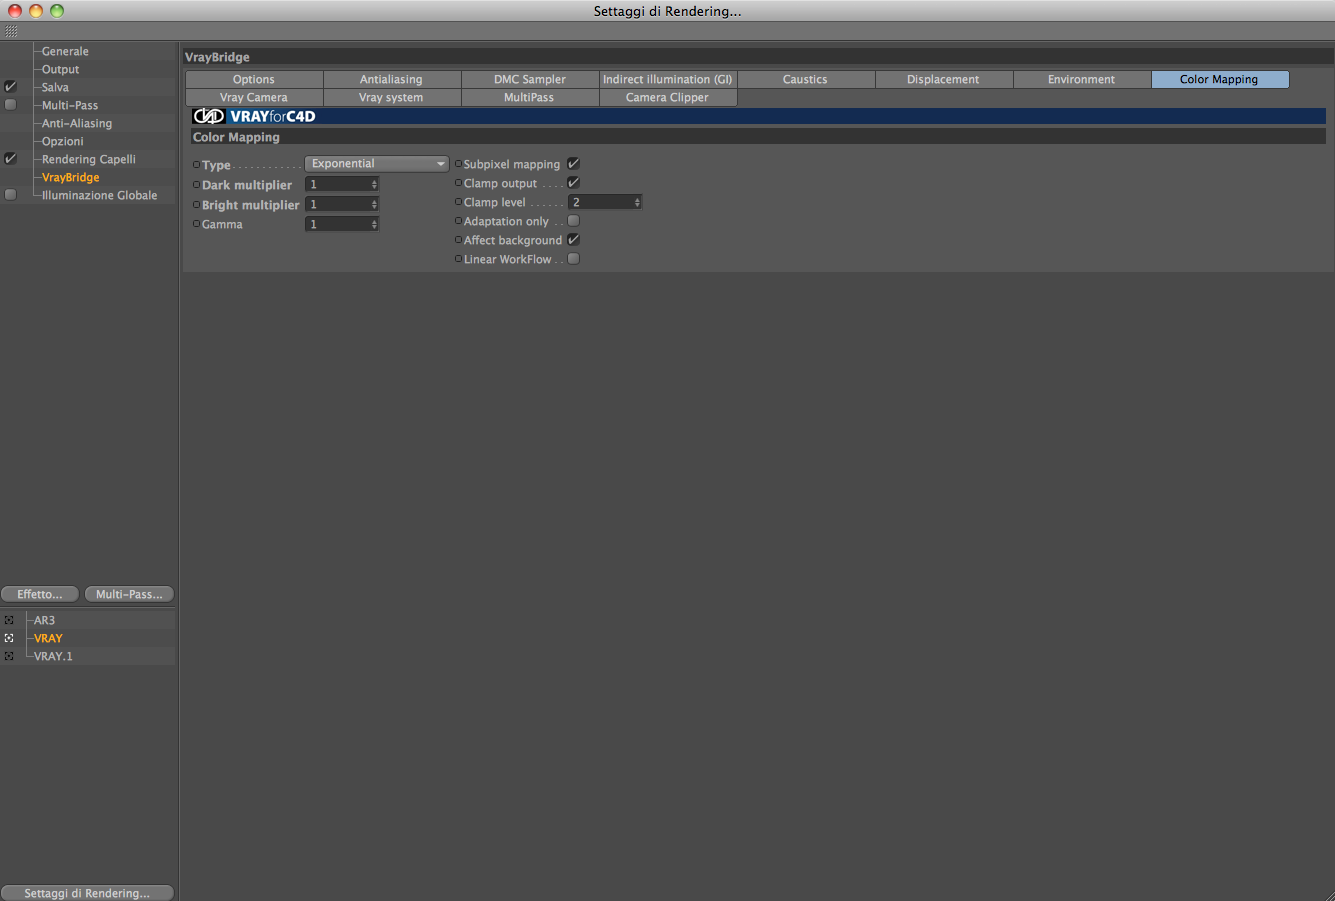Go to the Camera Clipper tab

(x=668, y=97)
